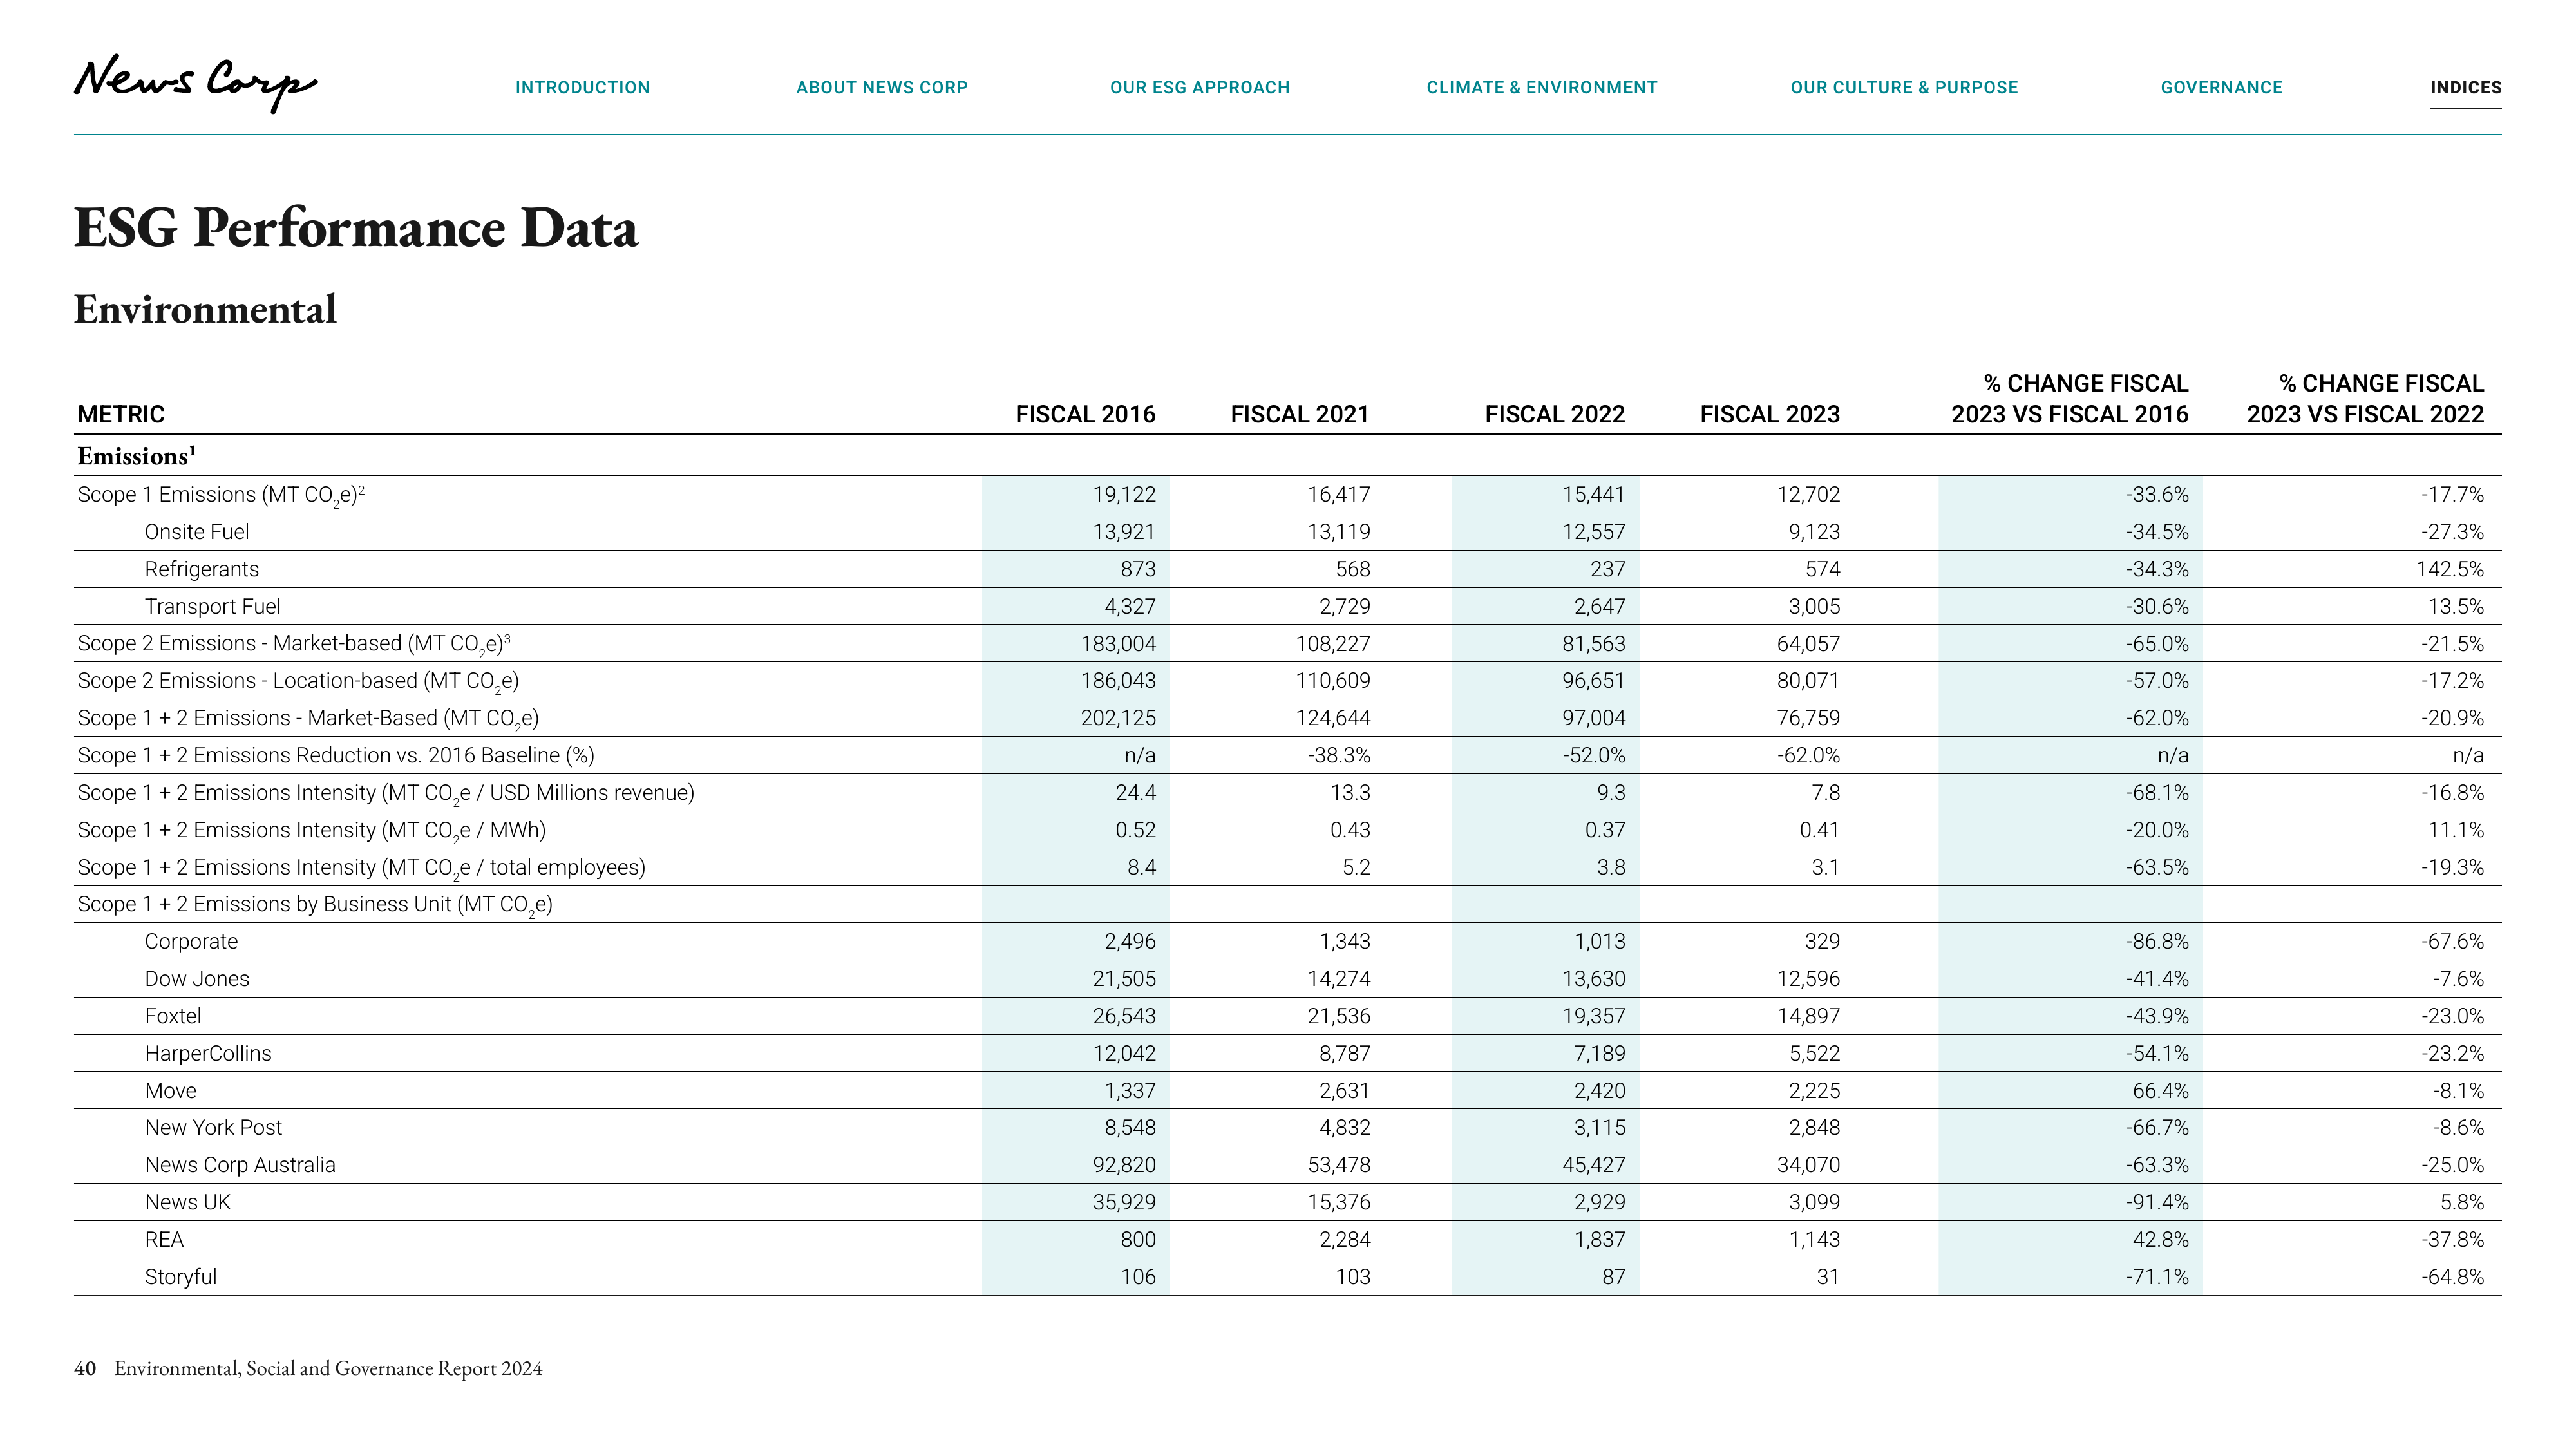Click Refrigerants change value 142.5%

pos(2449,569)
